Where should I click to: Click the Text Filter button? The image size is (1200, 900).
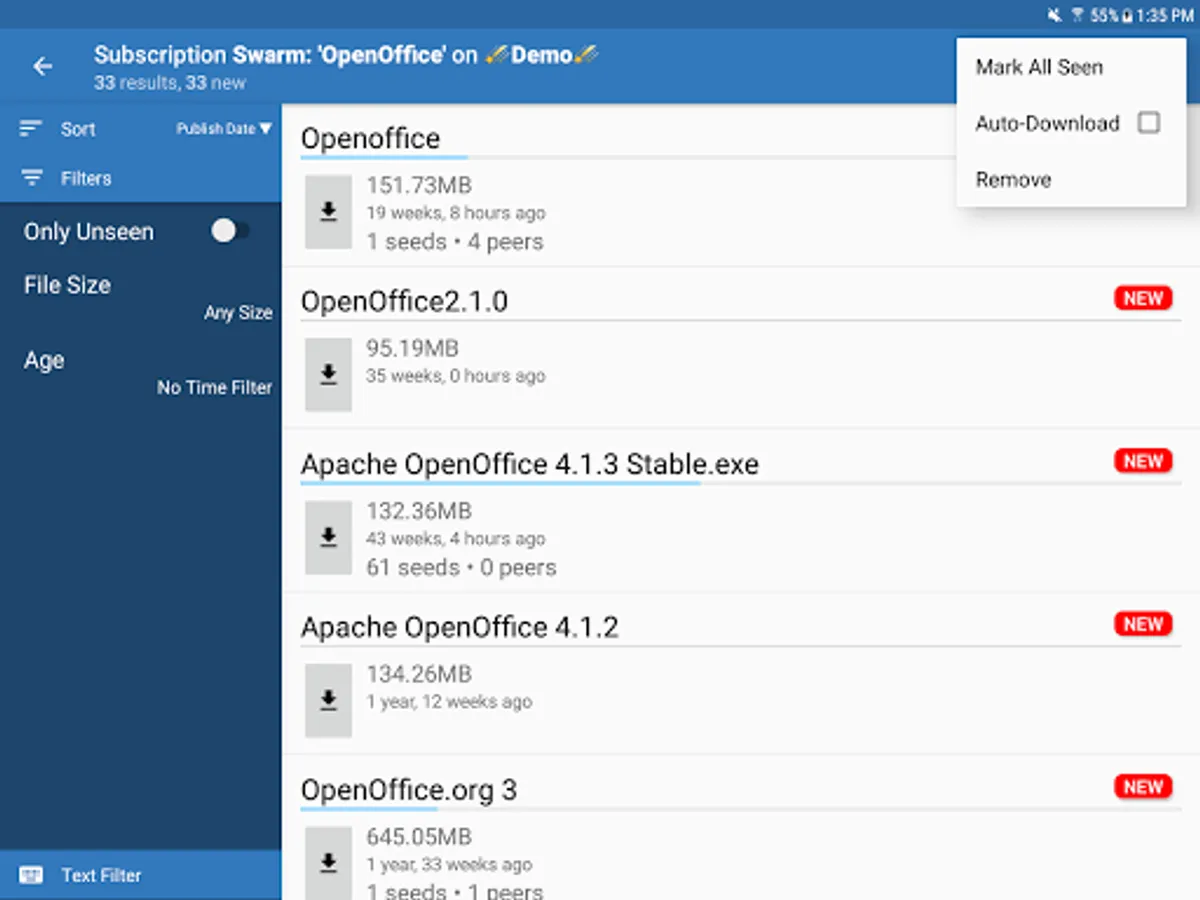[101, 875]
